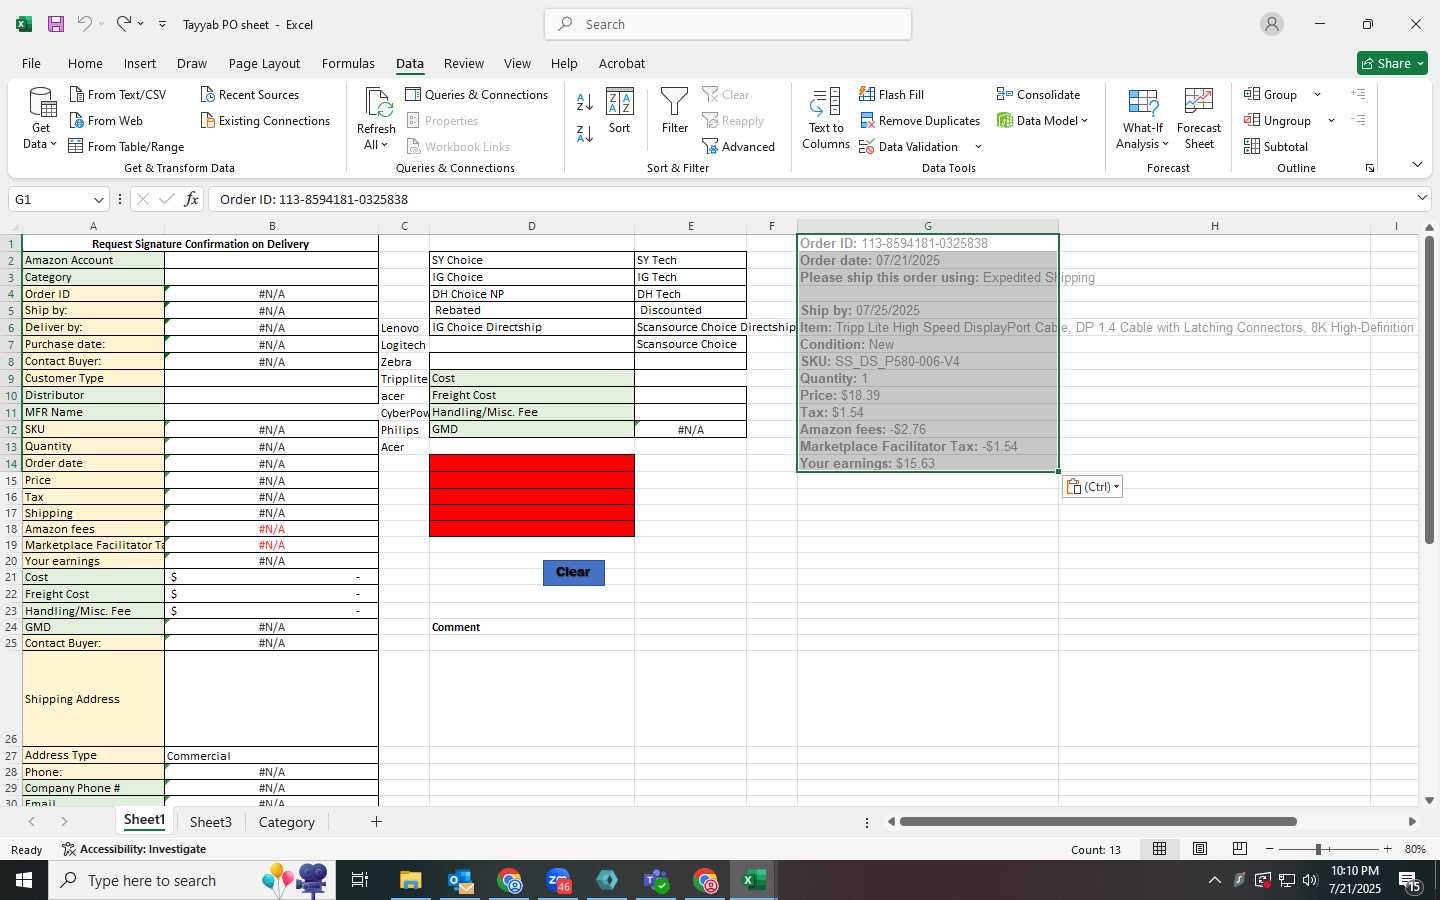Sort Z to A descending
Image resolution: width=1440 pixels, height=900 pixels.
[x=585, y=133]
